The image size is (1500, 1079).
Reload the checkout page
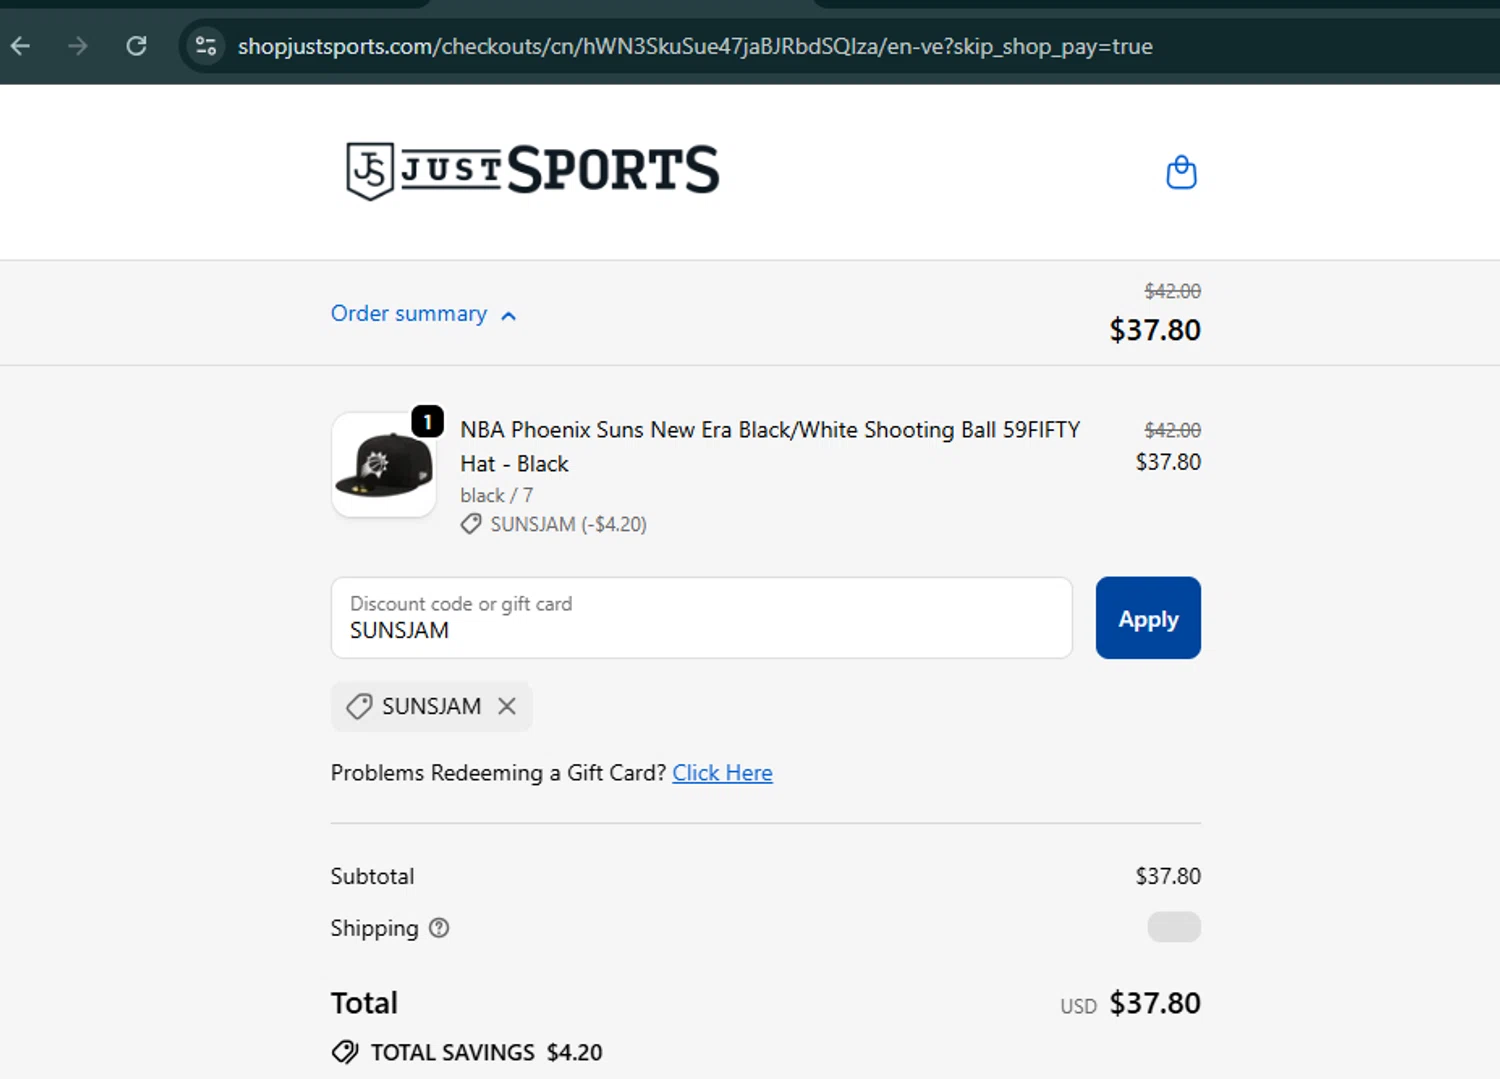click(136, 46)
